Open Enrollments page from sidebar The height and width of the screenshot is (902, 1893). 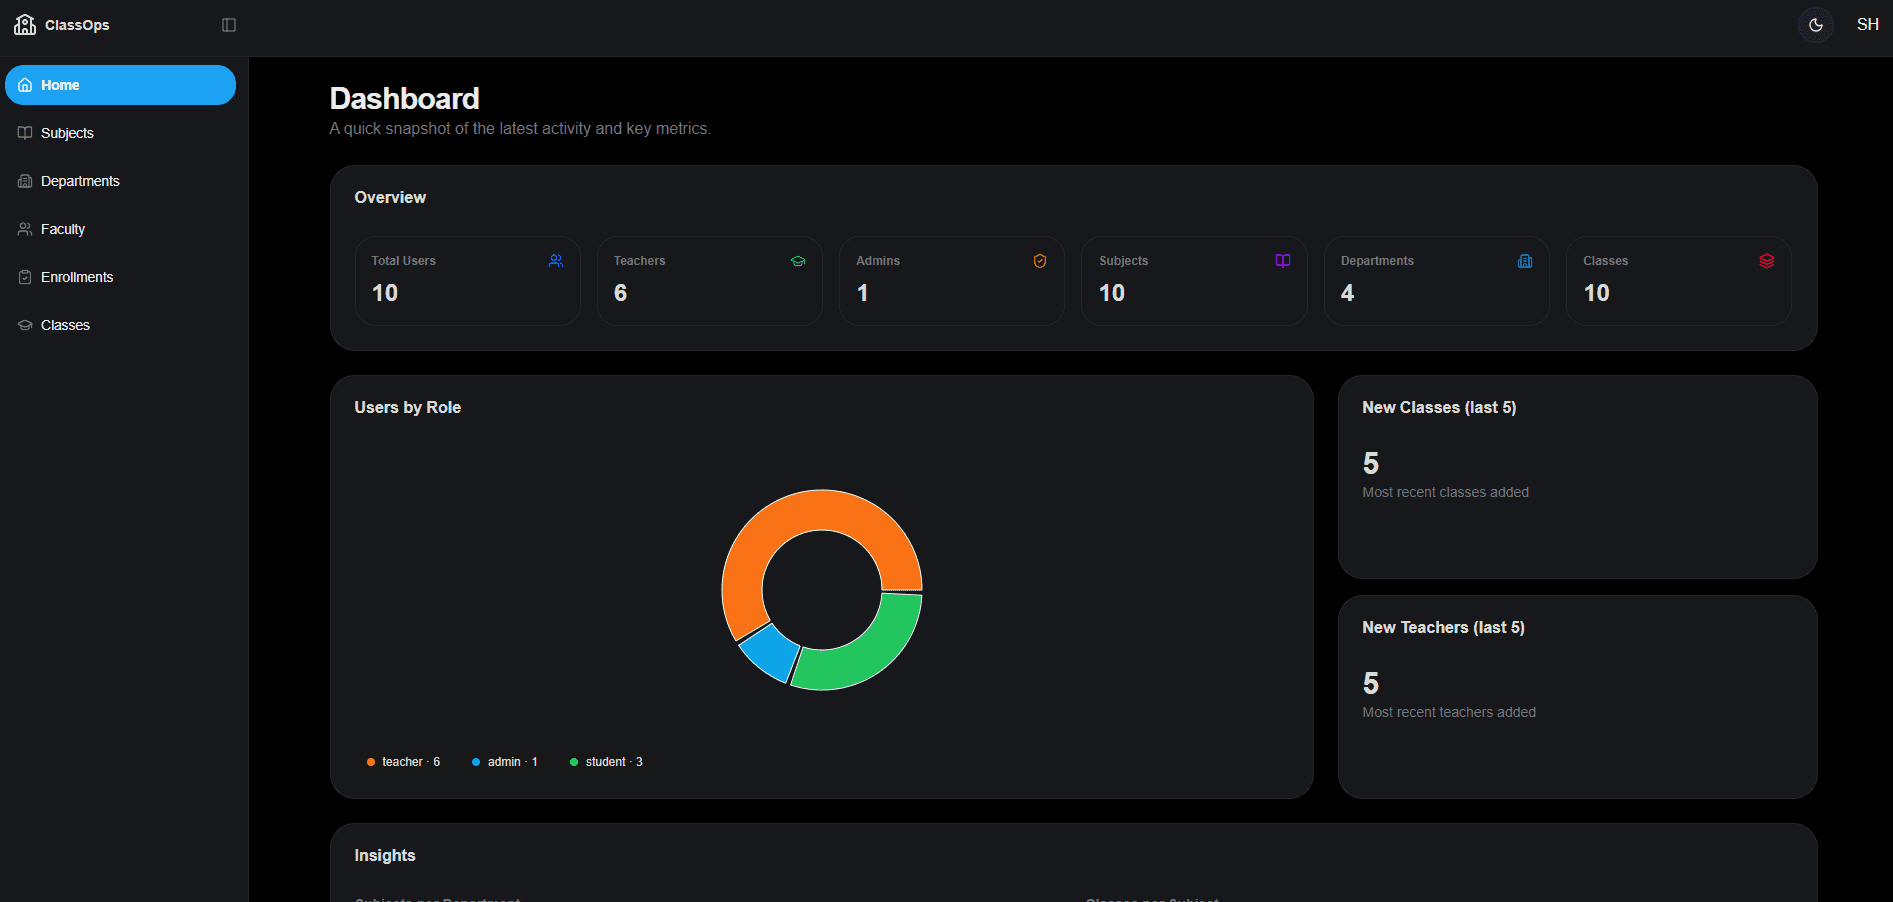[x=120, y=277]
